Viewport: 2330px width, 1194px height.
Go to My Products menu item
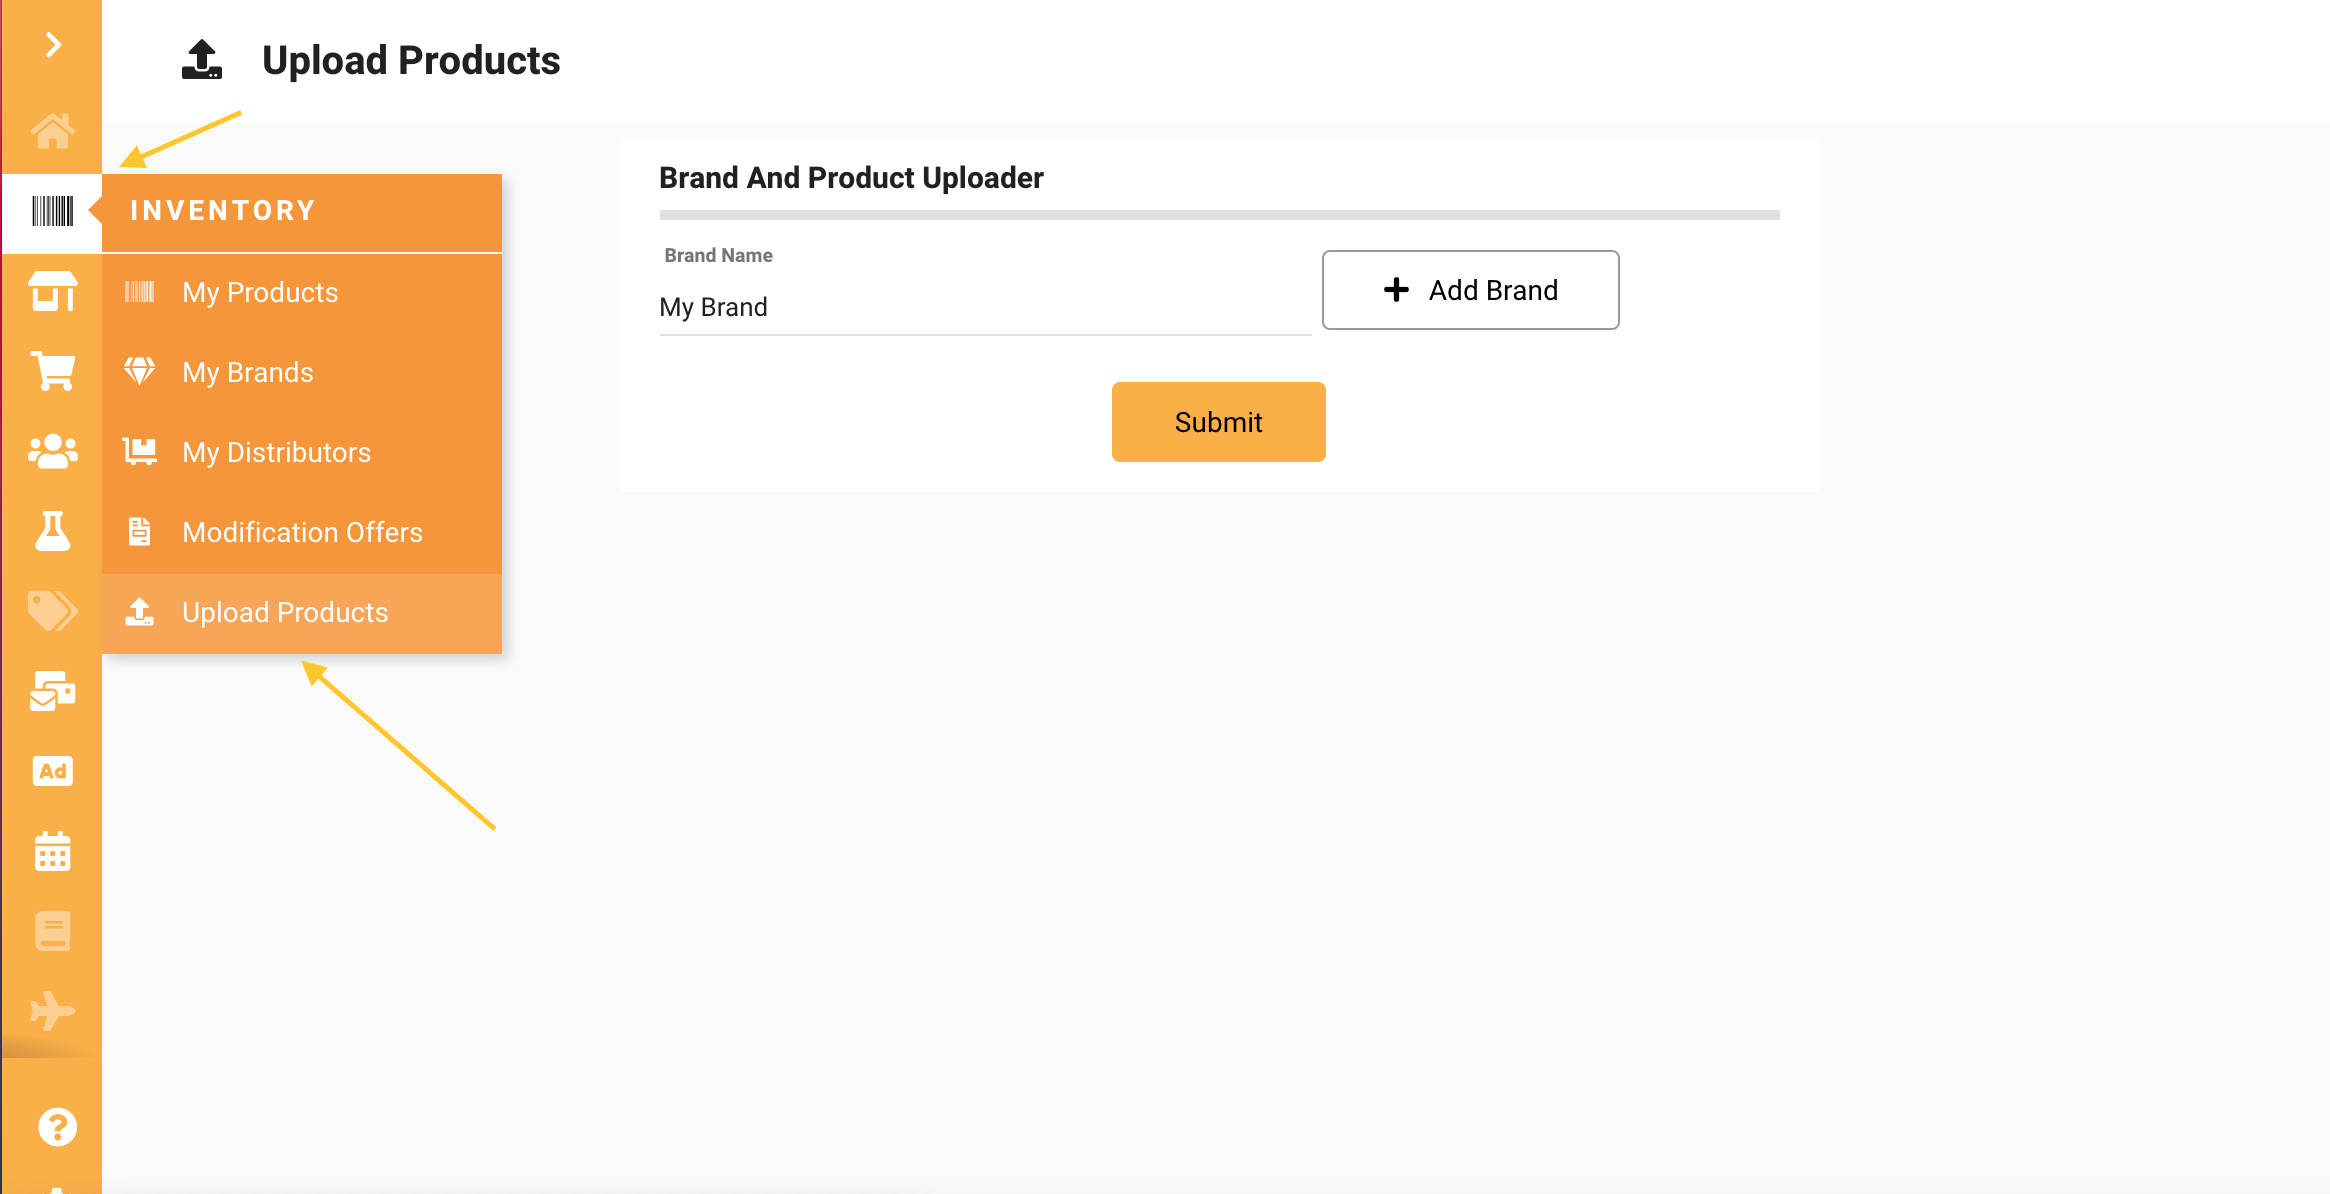(302, 292)
